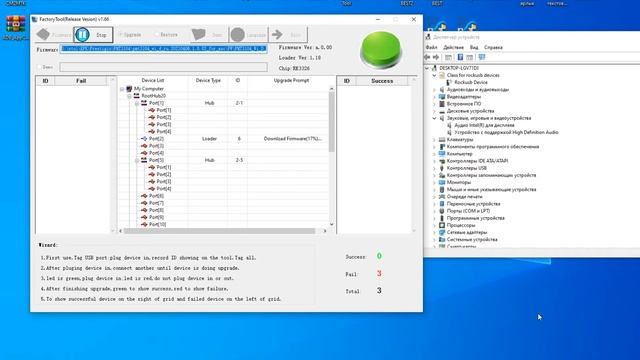
Task: Collapse the My Computer node
Action: [x=122, y=89]
